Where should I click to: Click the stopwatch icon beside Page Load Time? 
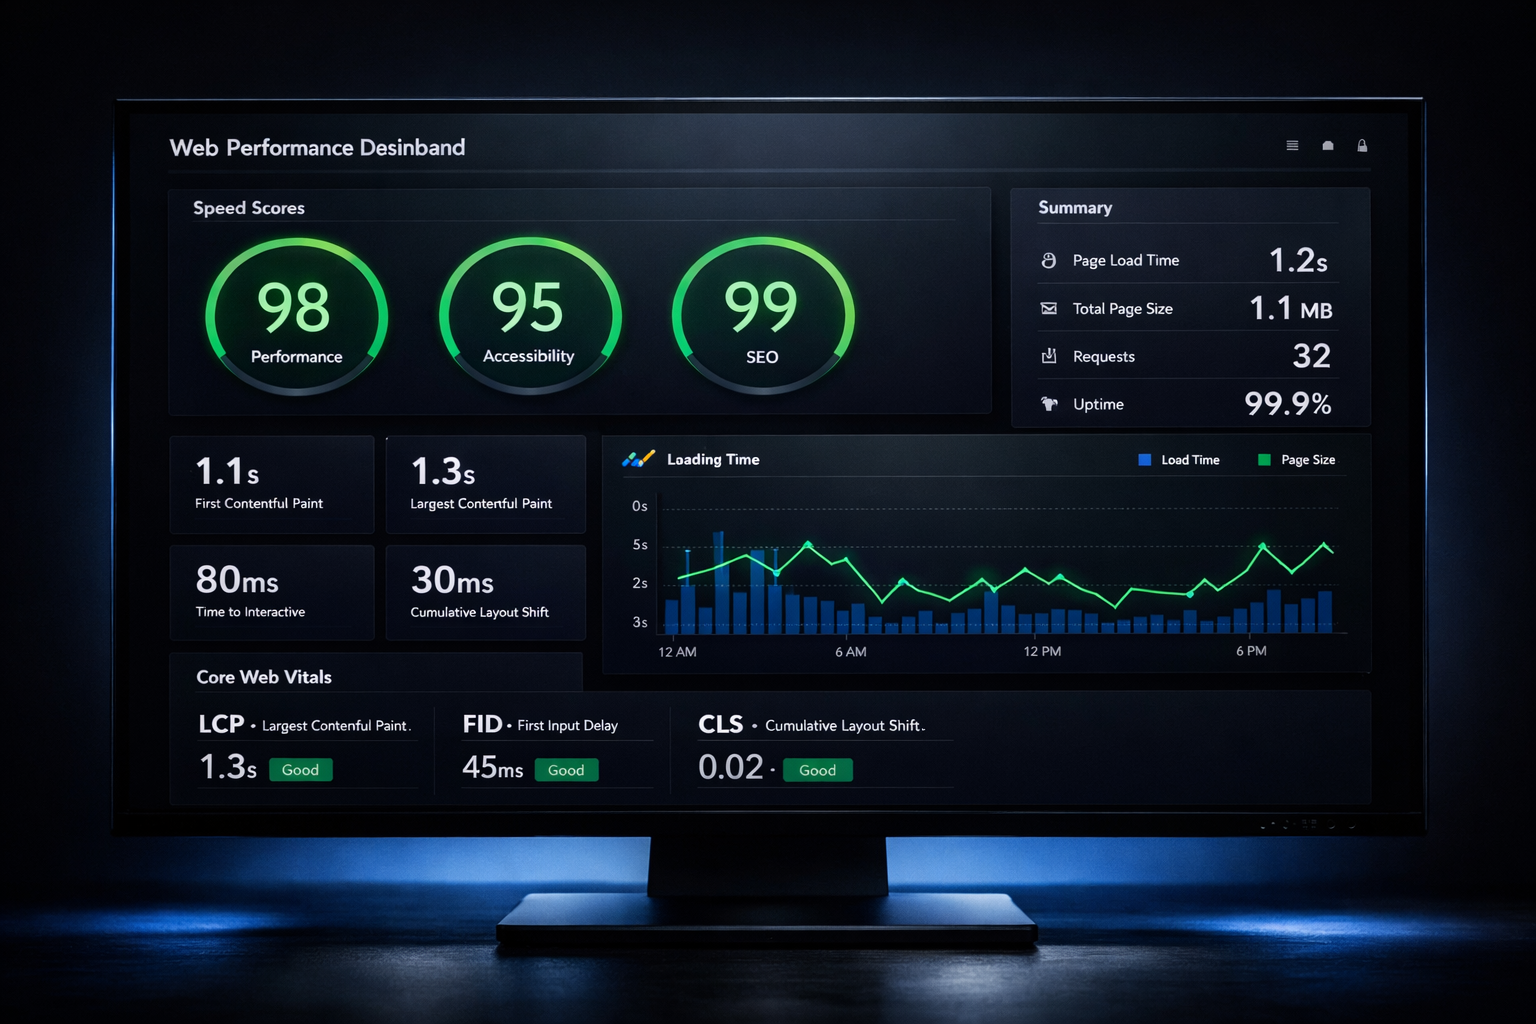pos(1047,259)
